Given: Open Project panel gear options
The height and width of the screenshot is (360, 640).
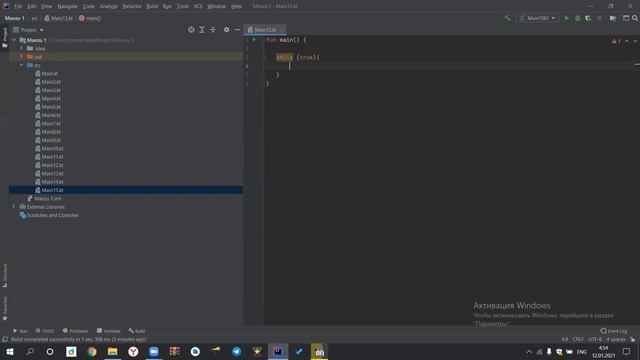Looking at the screenshot, I should pyautogui.click(x=227, y=30).
